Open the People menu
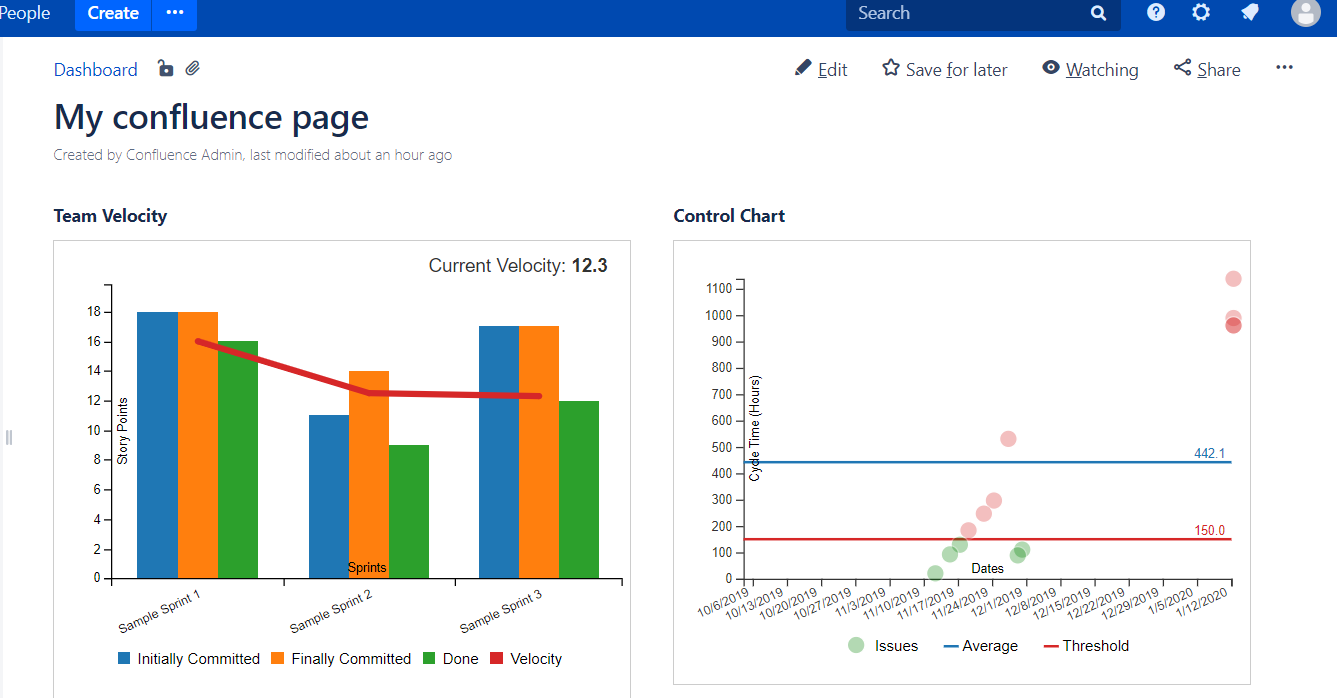The width and height of the screenshot is (1337, 698). click(25, 13)
